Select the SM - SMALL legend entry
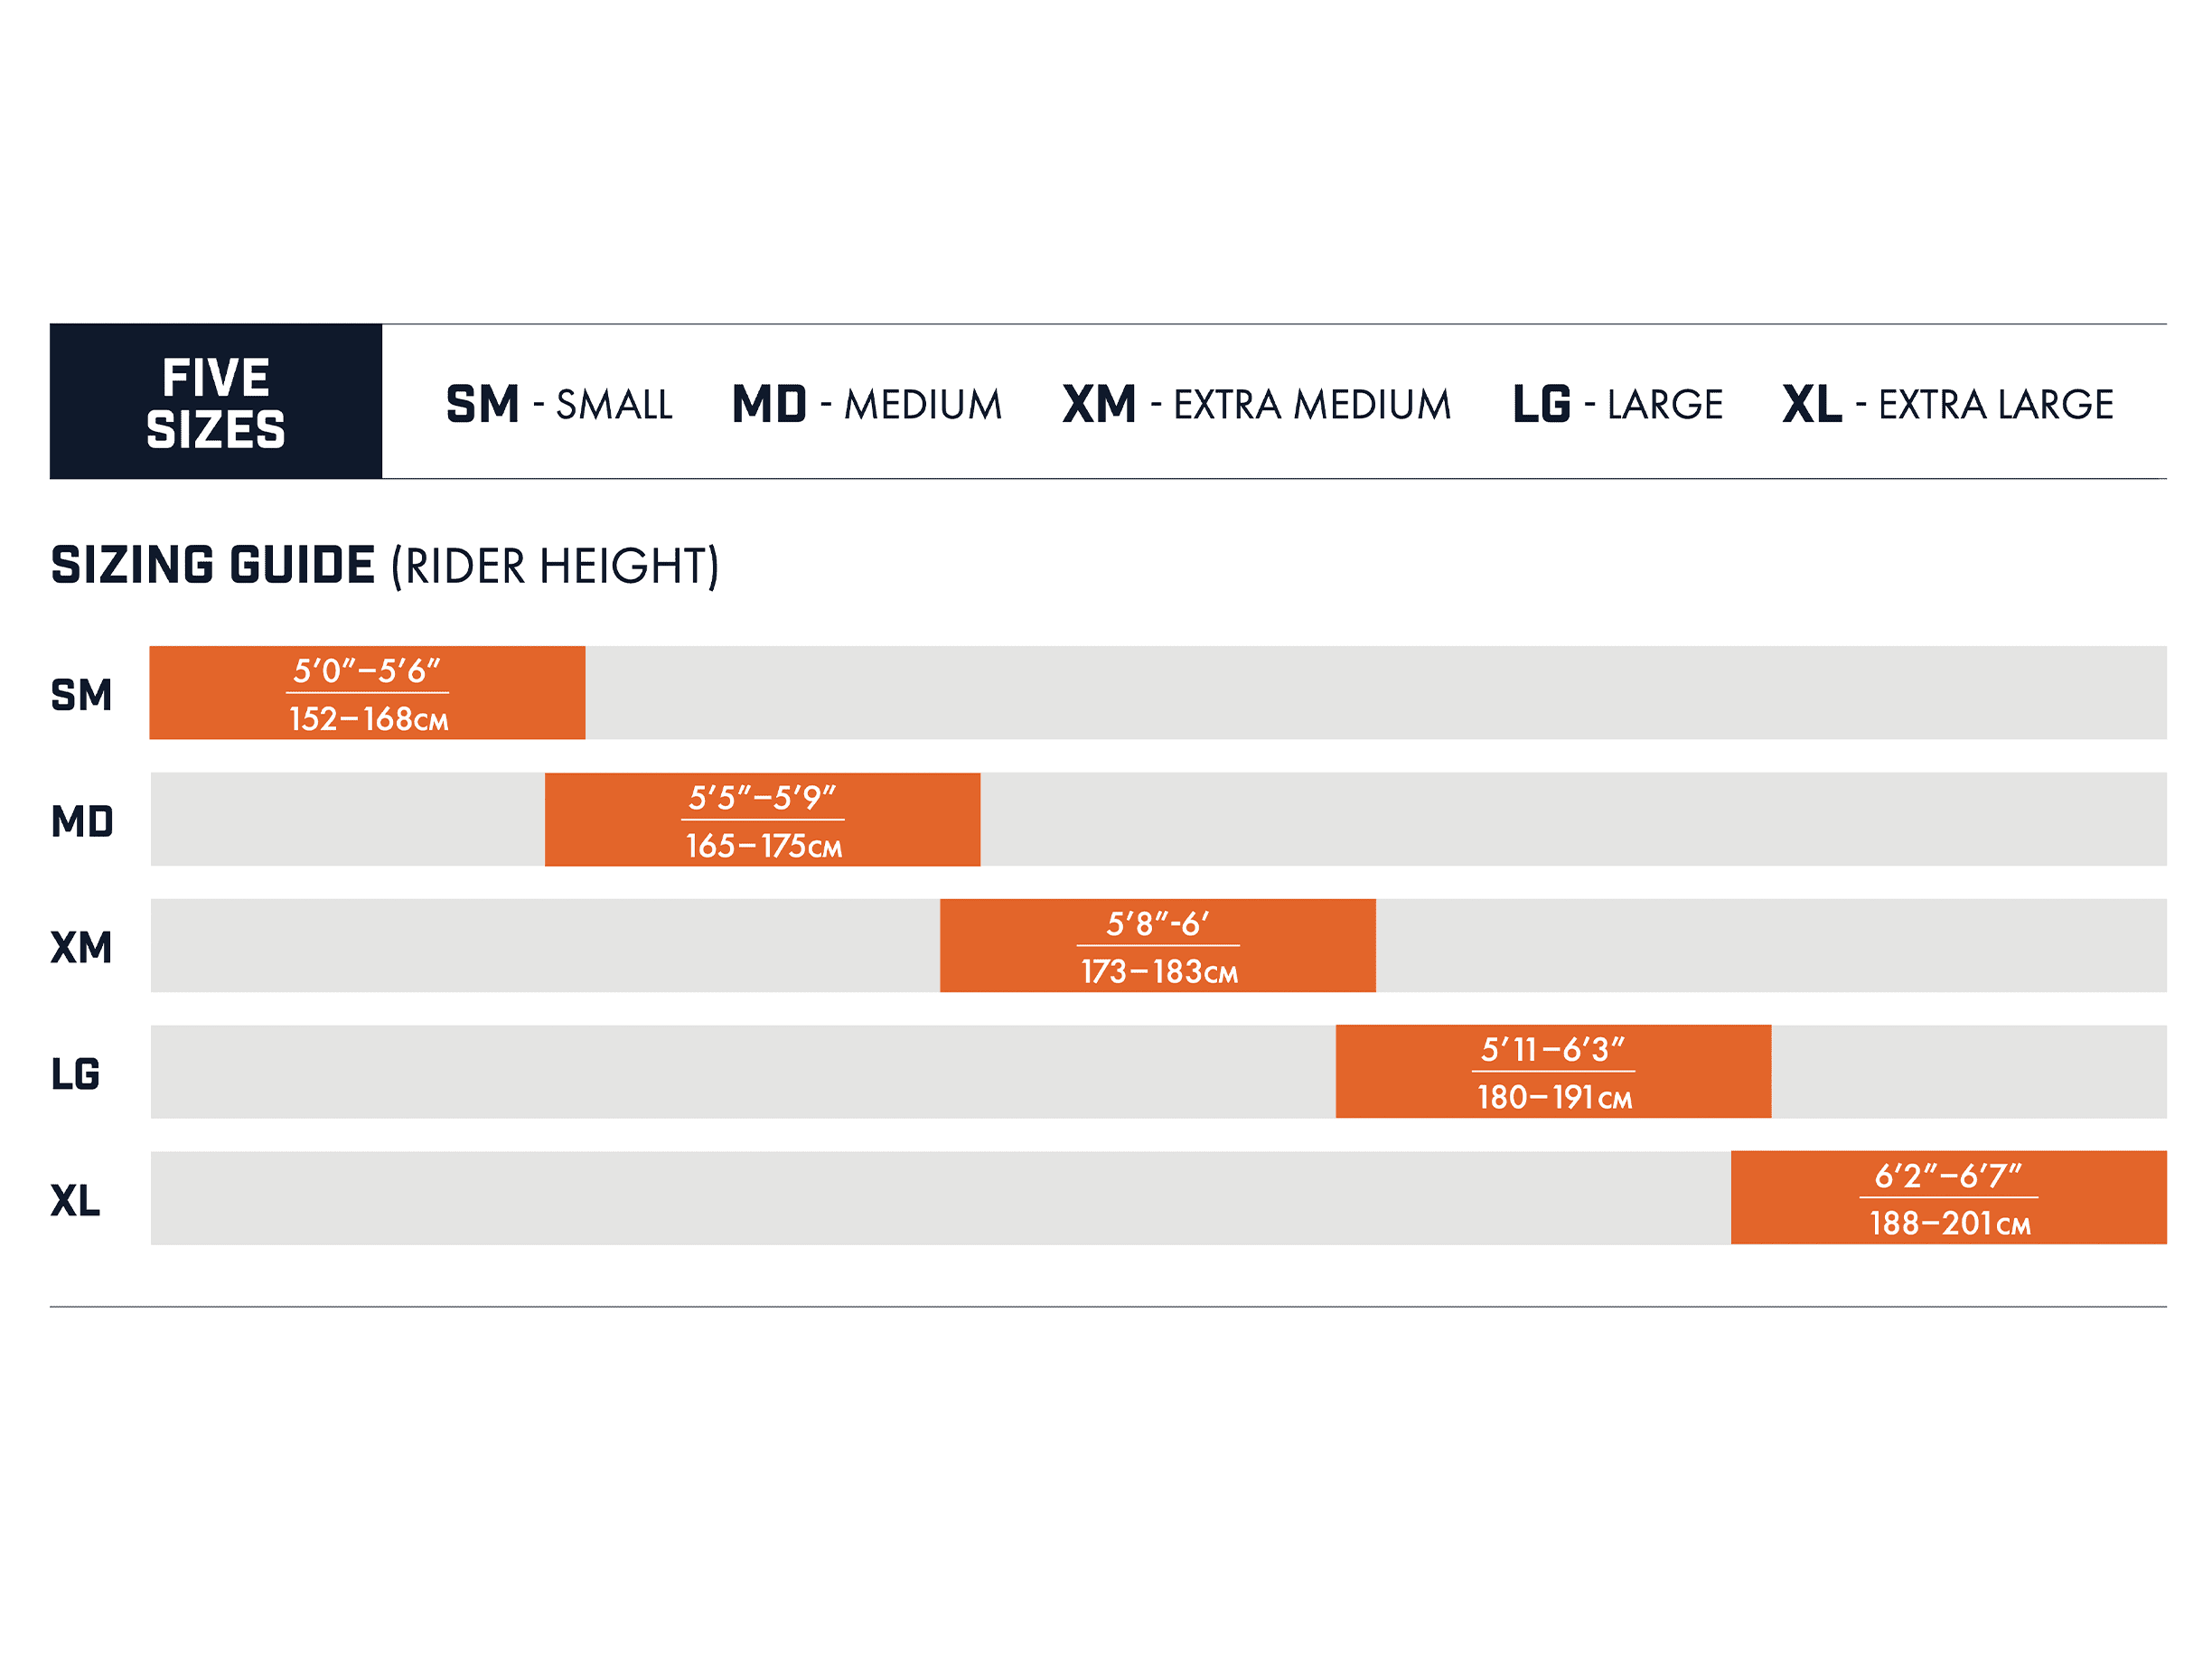 click(558, 404)
